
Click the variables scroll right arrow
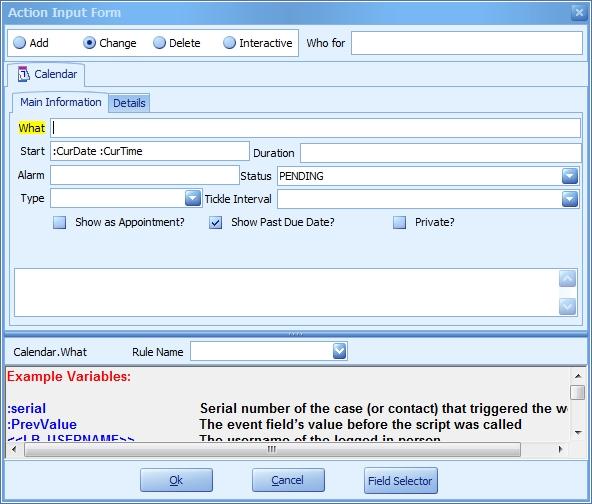point(560,449)
